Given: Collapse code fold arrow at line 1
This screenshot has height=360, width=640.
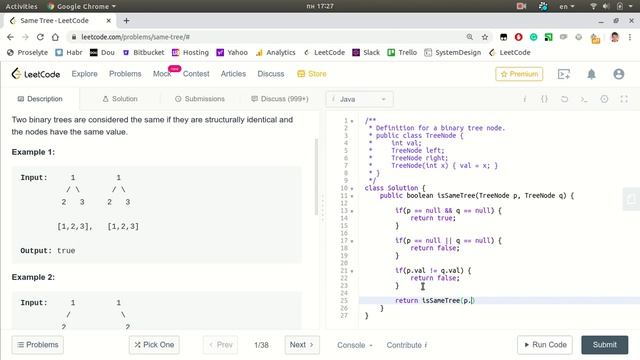Looking at the screenshot, I should tap(352, 121).
